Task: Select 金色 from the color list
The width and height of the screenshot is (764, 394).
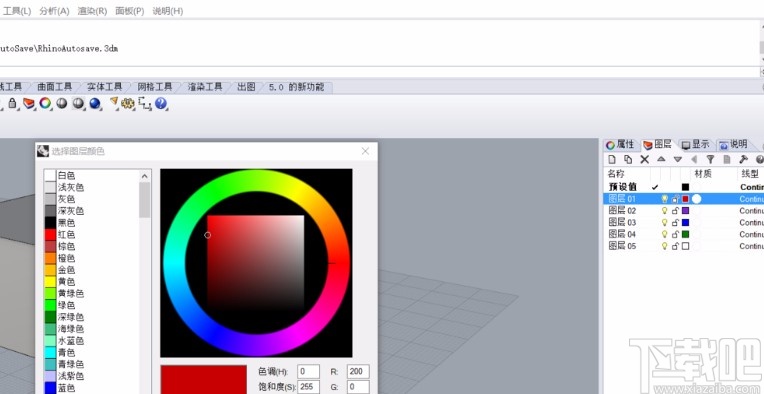Action: (66, 270)
